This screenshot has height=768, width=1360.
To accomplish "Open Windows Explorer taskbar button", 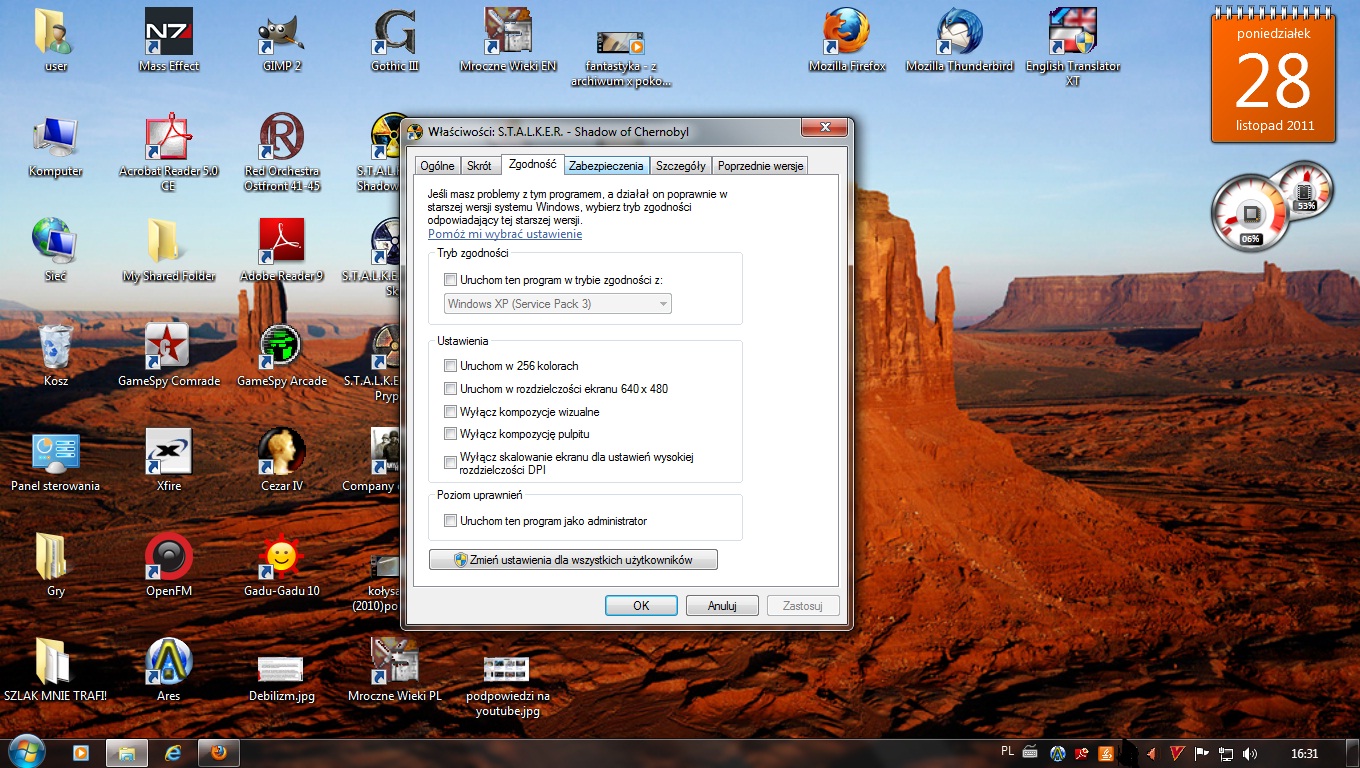I will click(127, 753).
